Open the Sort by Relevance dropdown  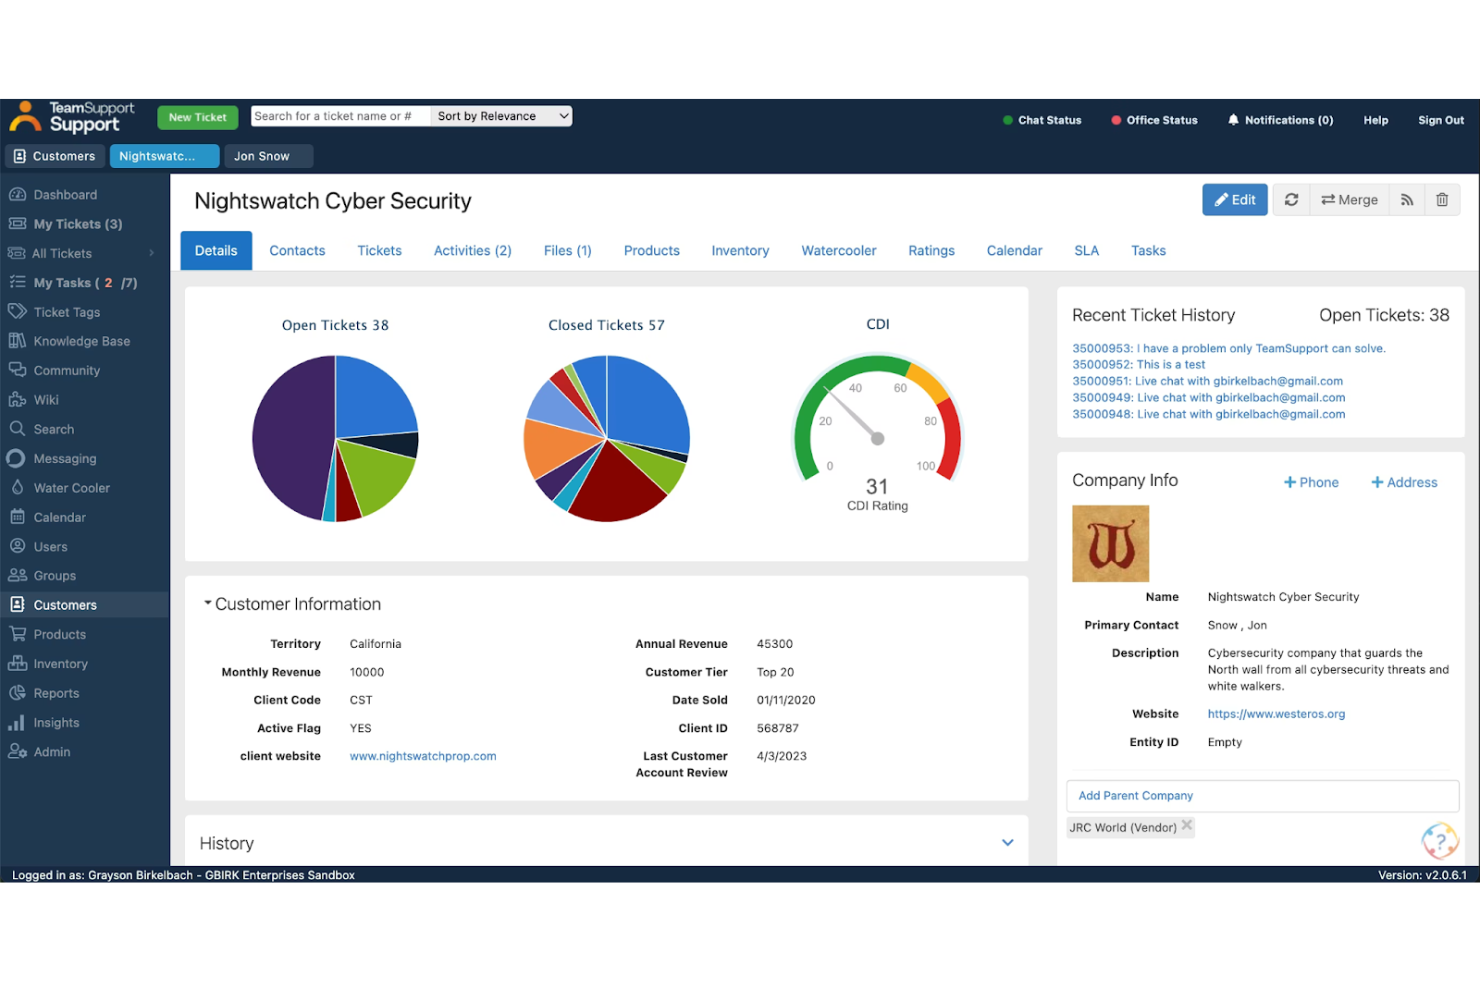(x=502, y=116)
